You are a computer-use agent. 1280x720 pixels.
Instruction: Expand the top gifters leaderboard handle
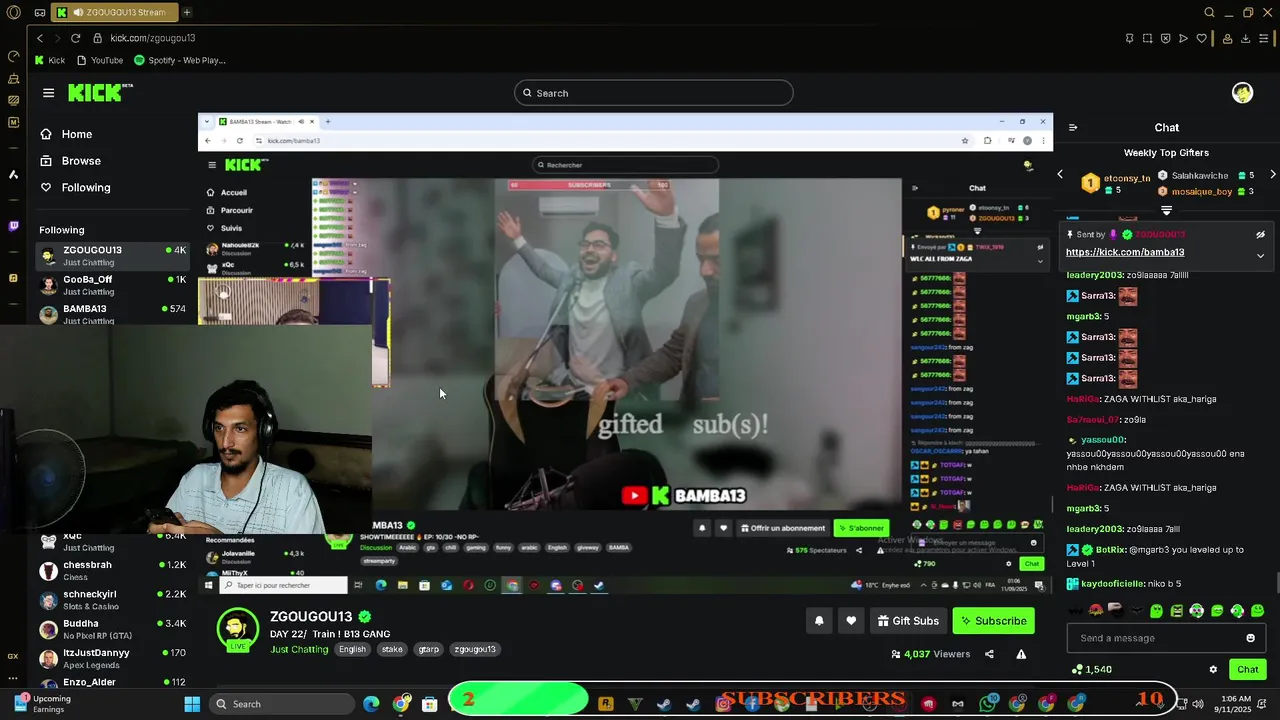[1166, 210]
